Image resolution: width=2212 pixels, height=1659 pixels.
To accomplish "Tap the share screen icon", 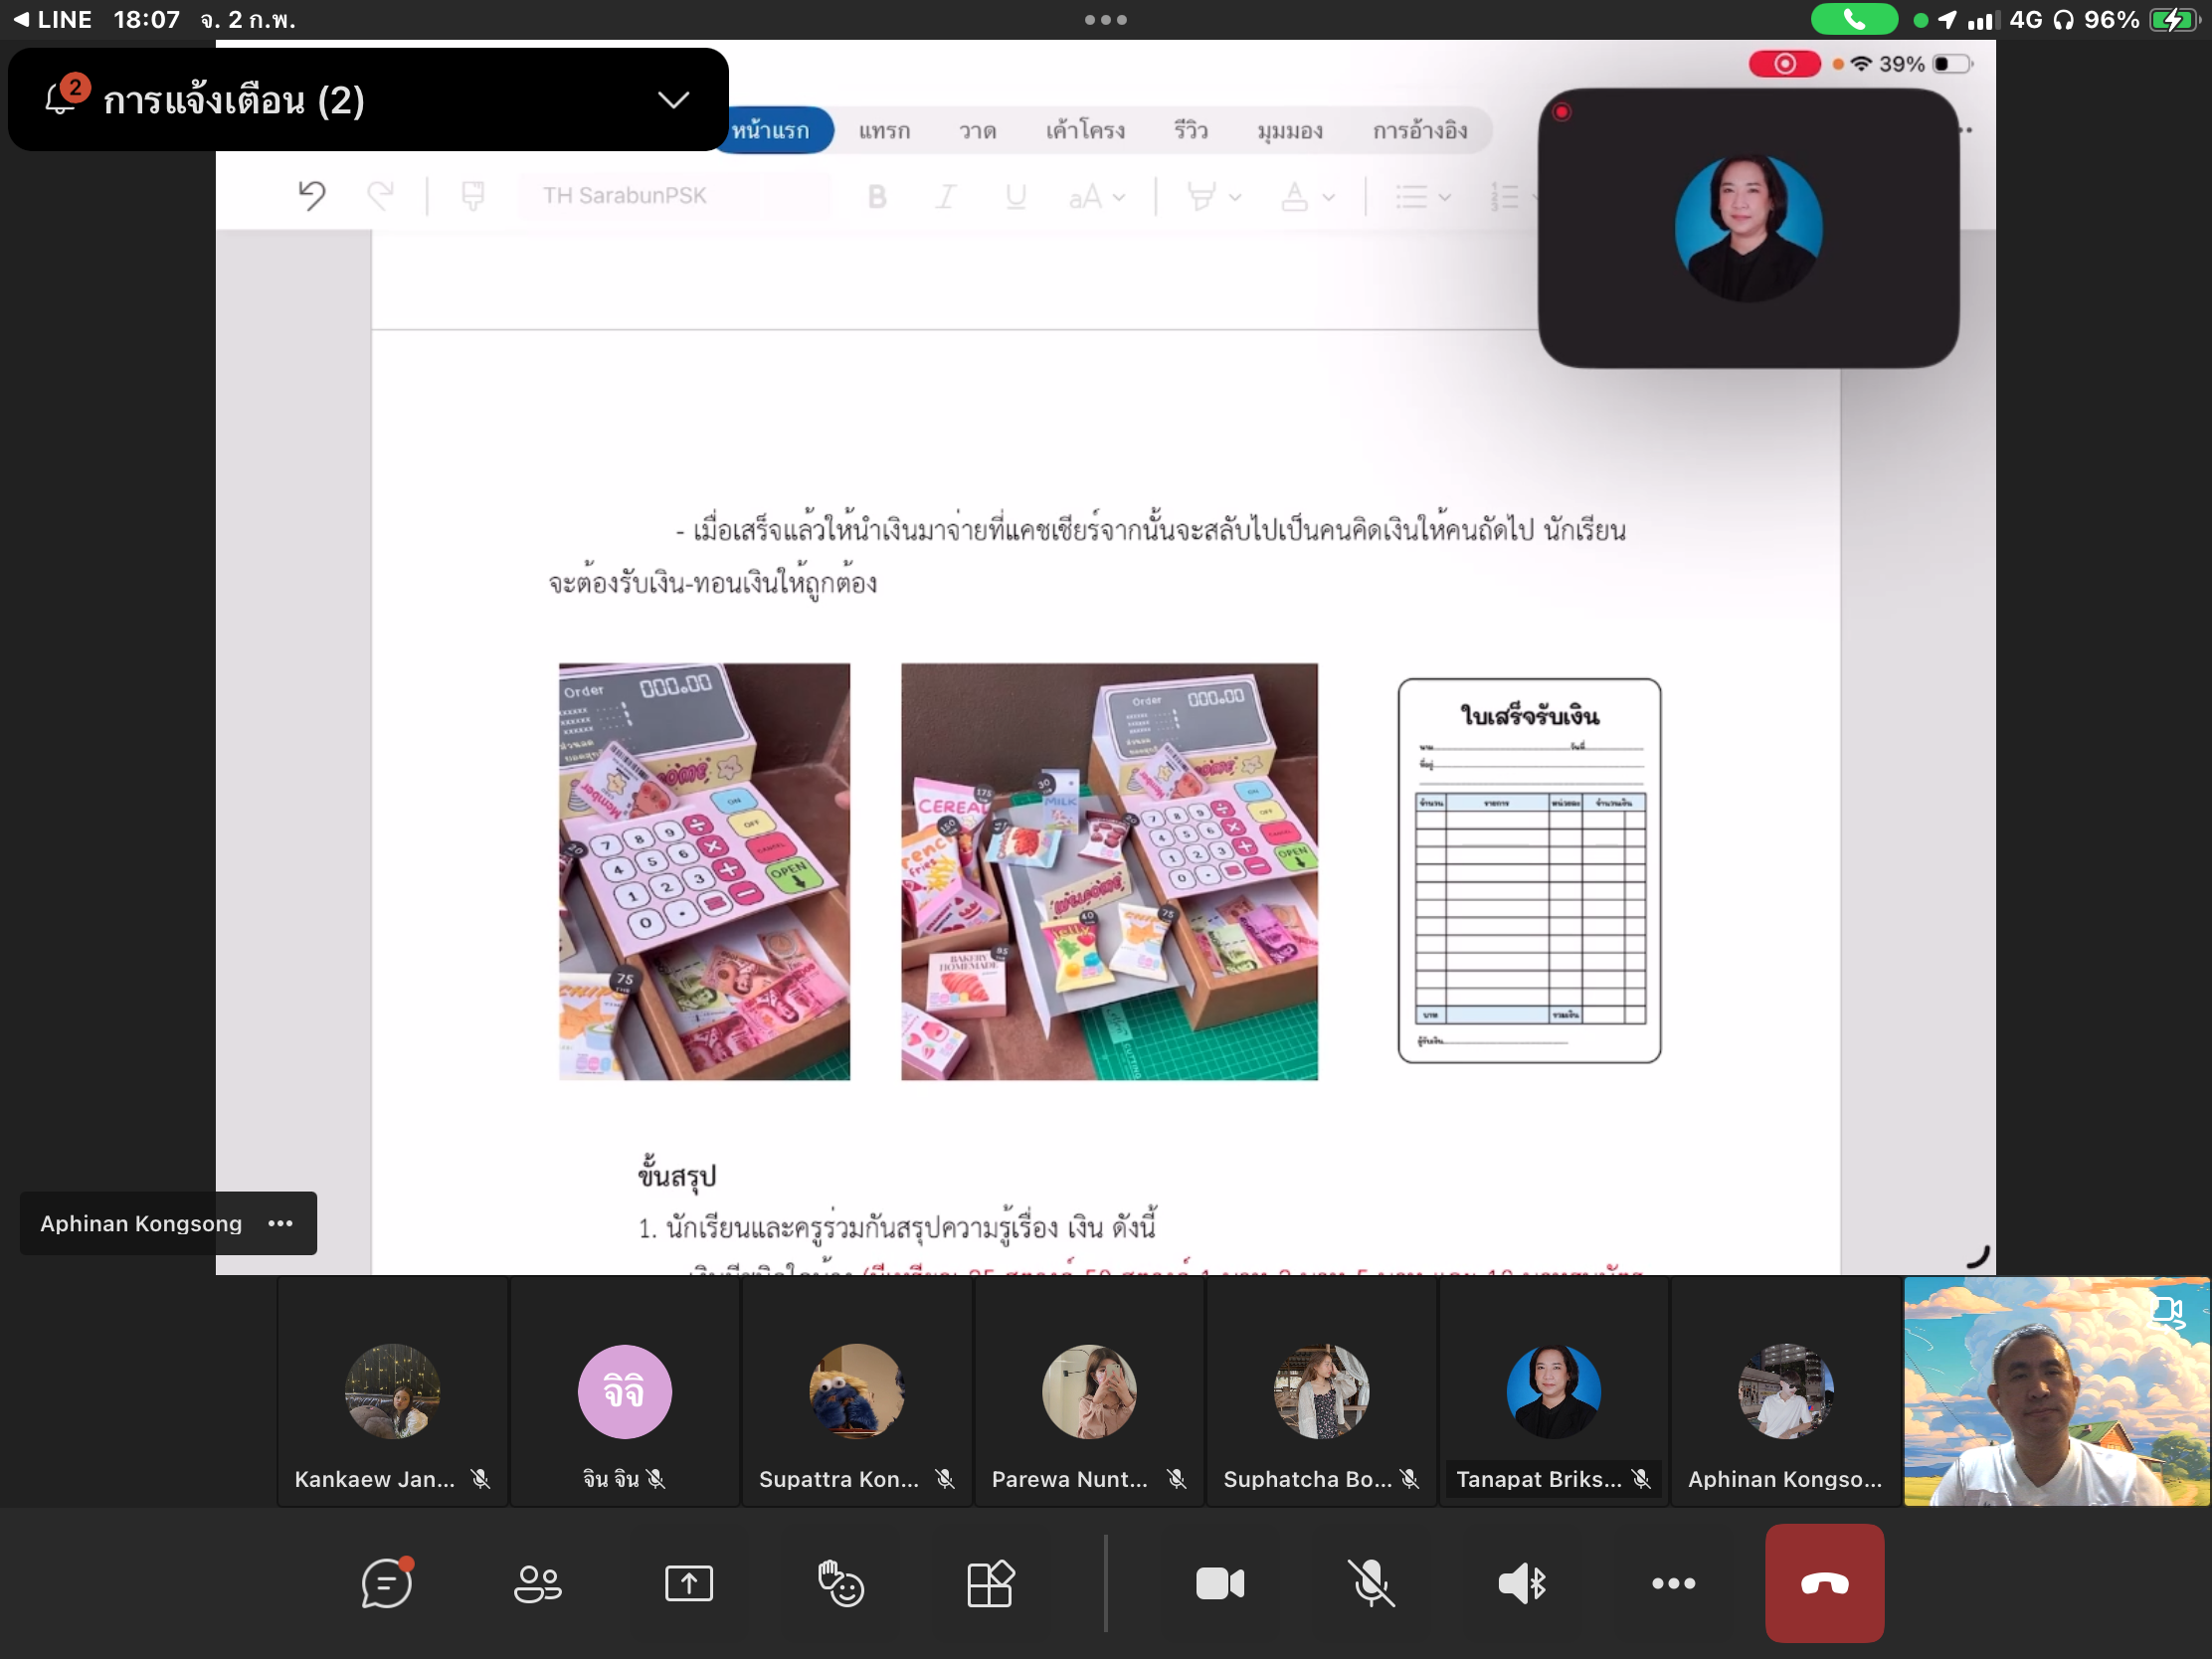I will click(688, 1583).
